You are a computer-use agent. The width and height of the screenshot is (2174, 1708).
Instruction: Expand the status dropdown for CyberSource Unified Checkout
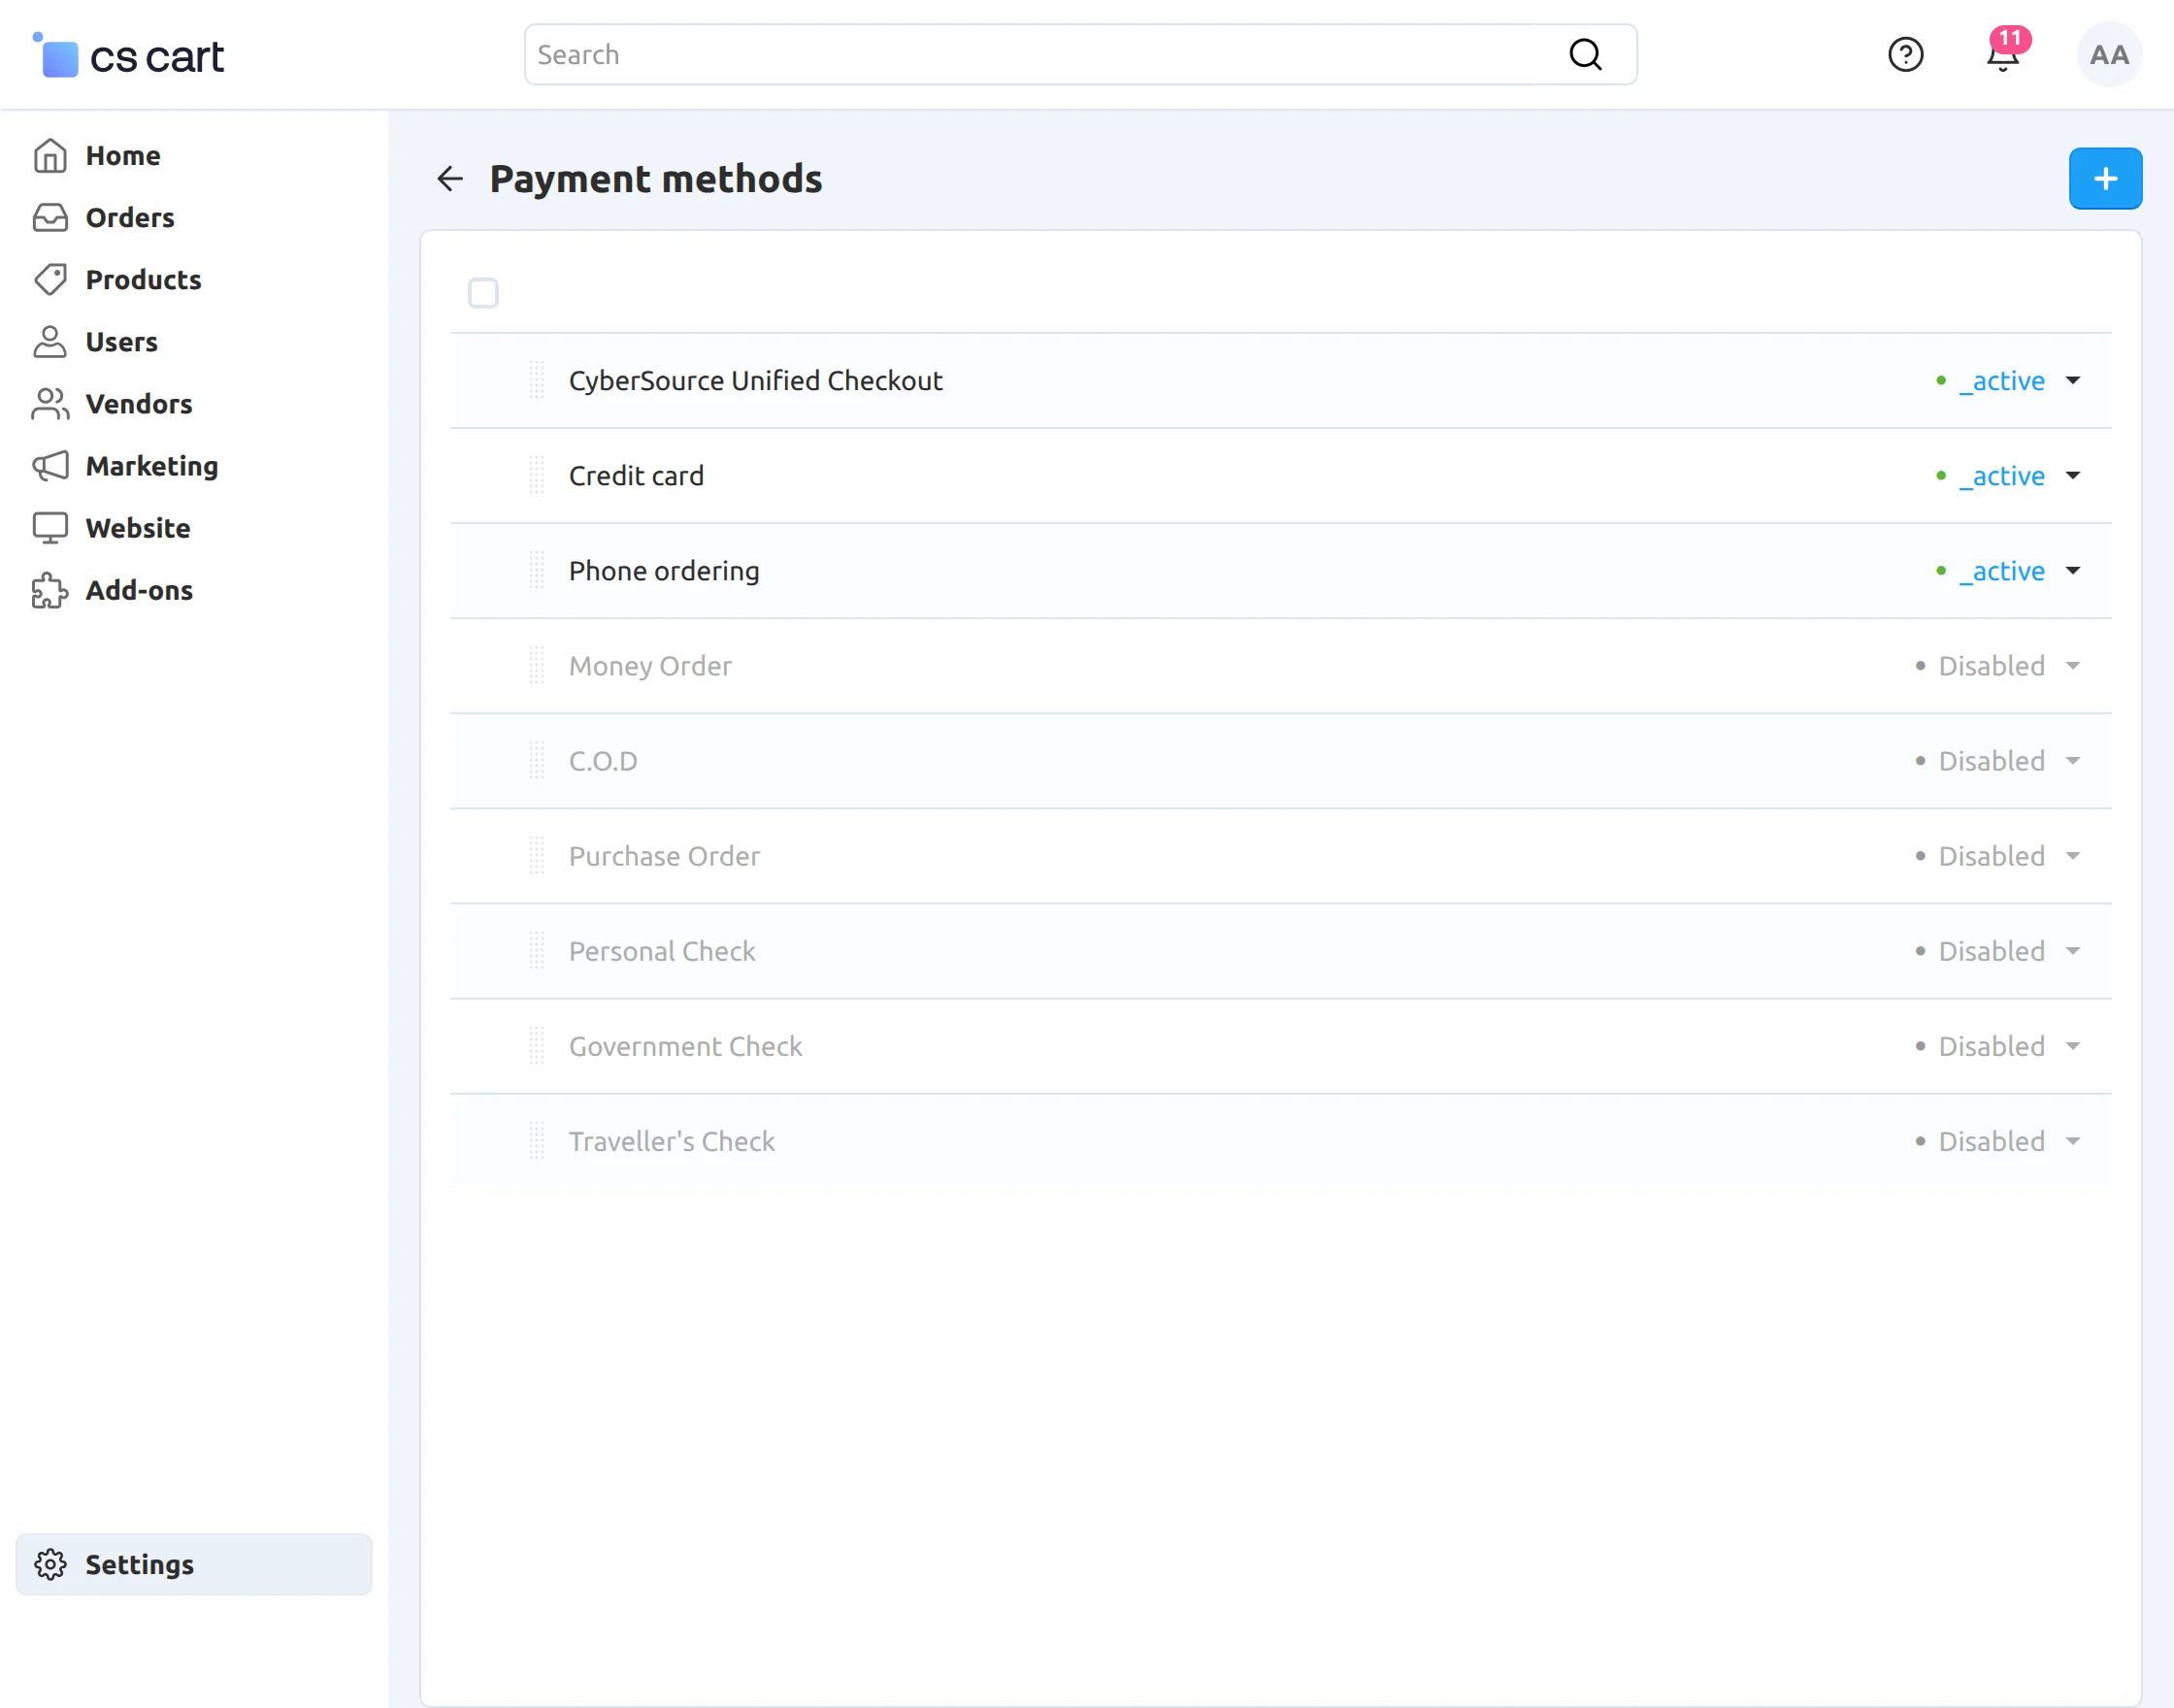(x=2073, y=381)
